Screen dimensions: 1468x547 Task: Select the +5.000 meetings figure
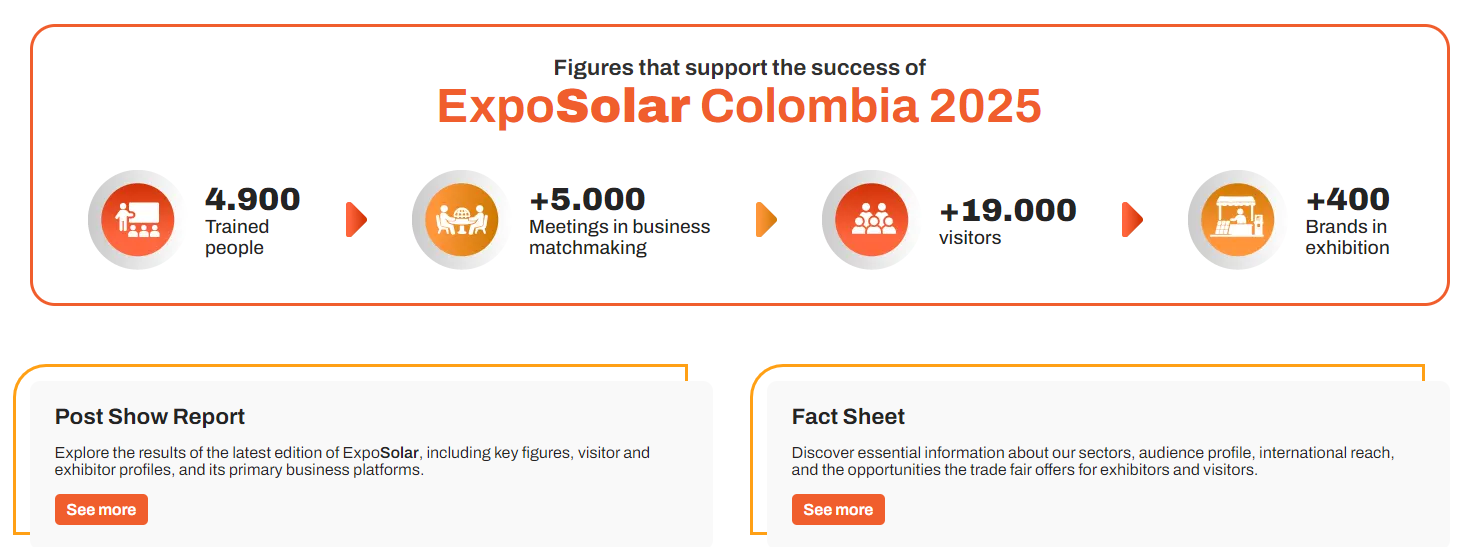tap(587, 199)
